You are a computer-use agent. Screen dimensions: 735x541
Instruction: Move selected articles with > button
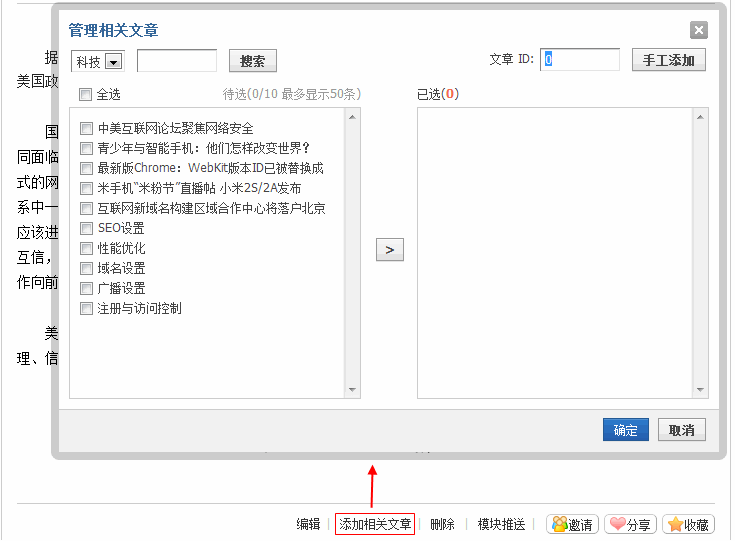coord(390,250)
